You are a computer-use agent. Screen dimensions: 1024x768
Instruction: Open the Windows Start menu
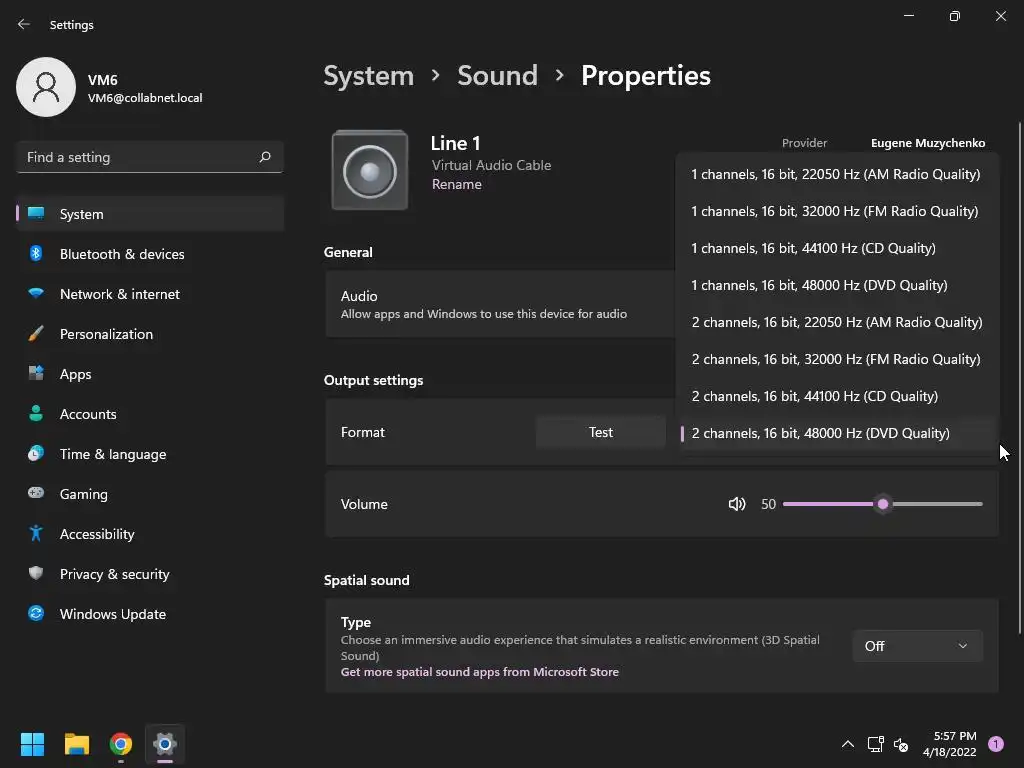tap(33, 744)
